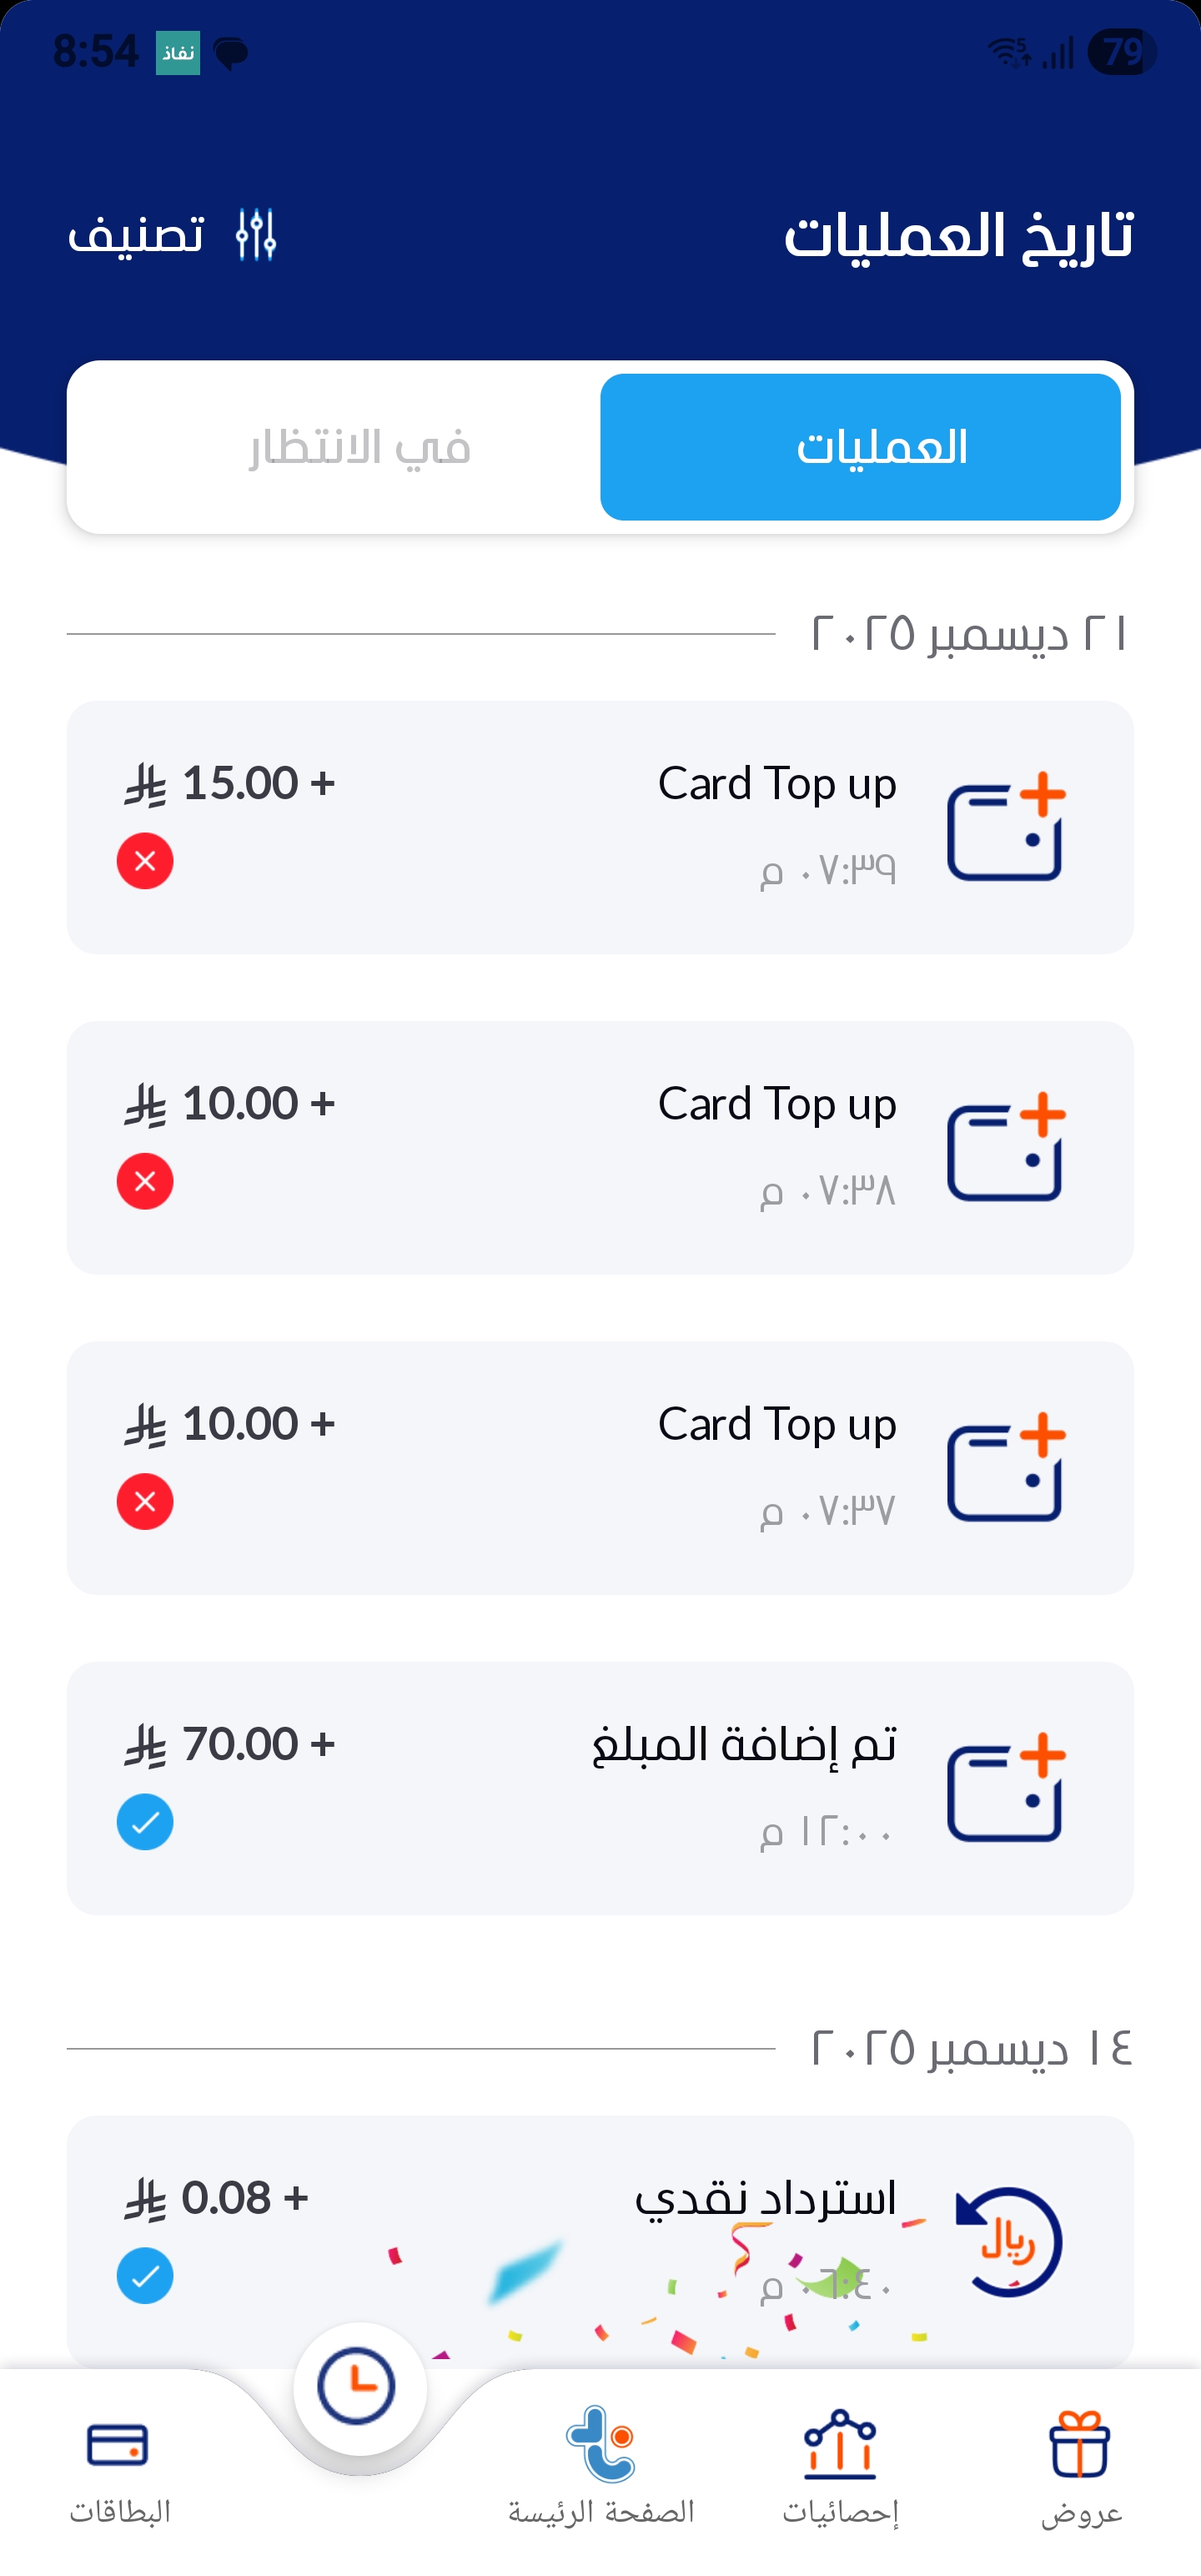Open the استرداد نقدي 0.08 cashback entry
This screenshot has height=2576, width=1201.
(600, 2240)
